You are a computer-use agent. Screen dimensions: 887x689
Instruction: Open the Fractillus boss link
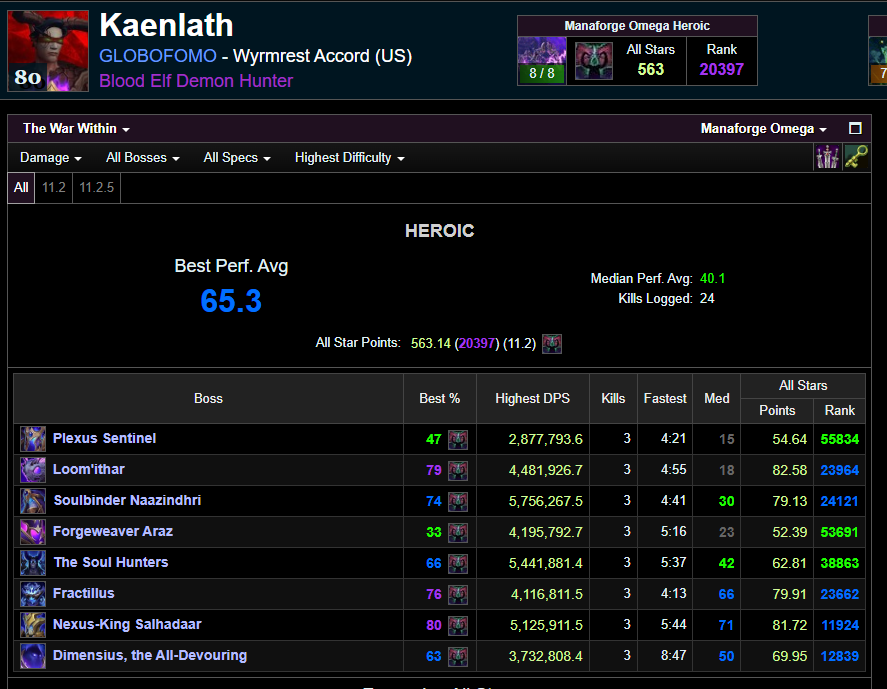84,593
